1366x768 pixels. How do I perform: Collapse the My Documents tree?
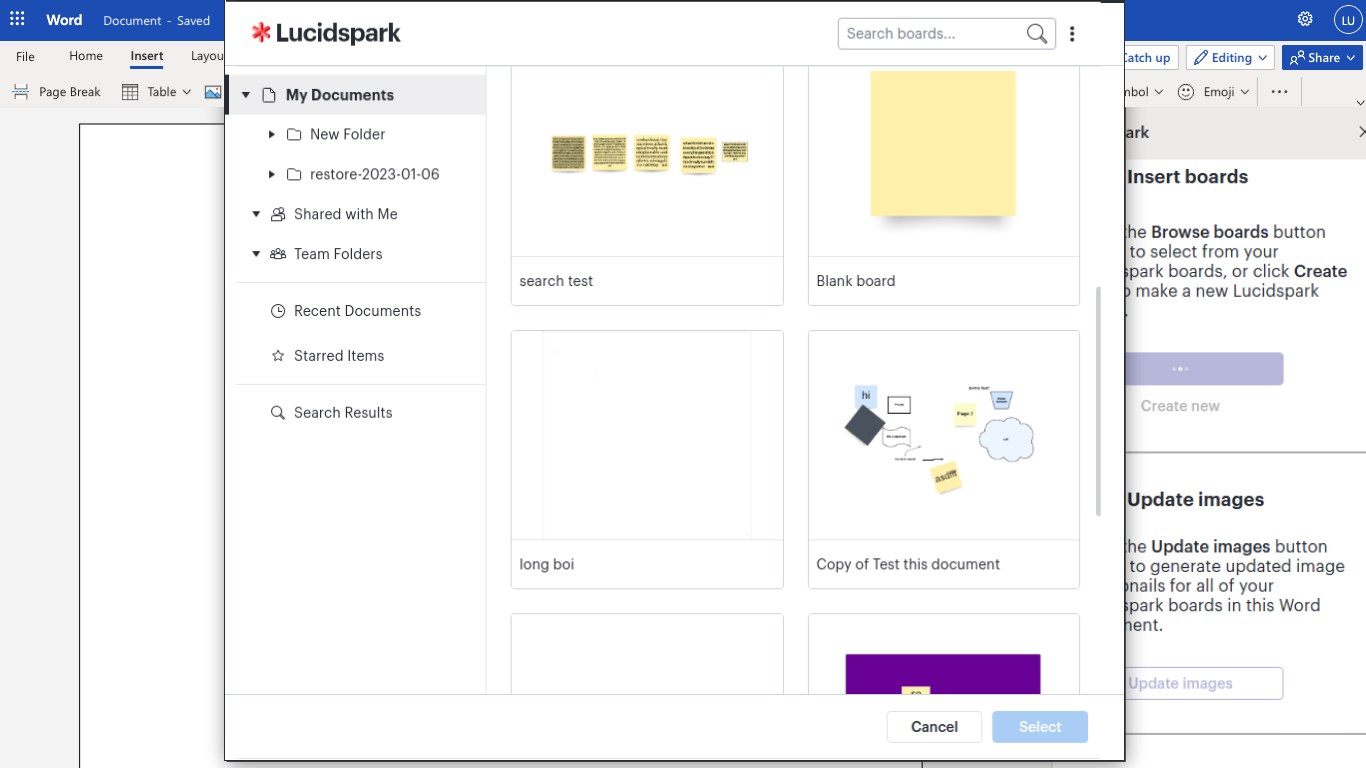pyautogui.click(x=246, y=95)
